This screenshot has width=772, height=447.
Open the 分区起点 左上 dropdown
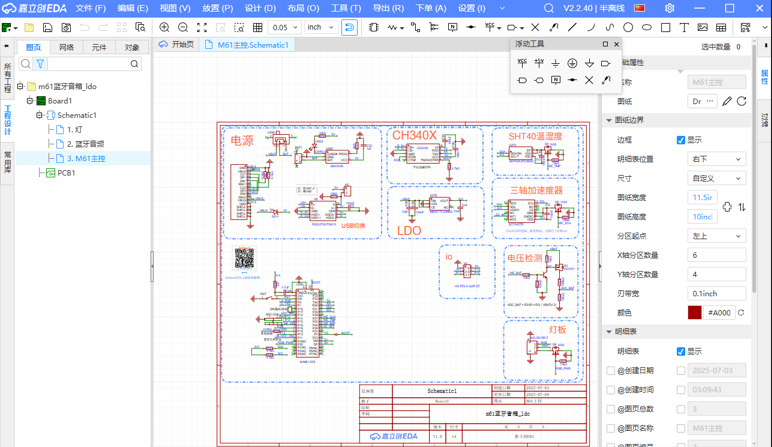coord(716,236)
